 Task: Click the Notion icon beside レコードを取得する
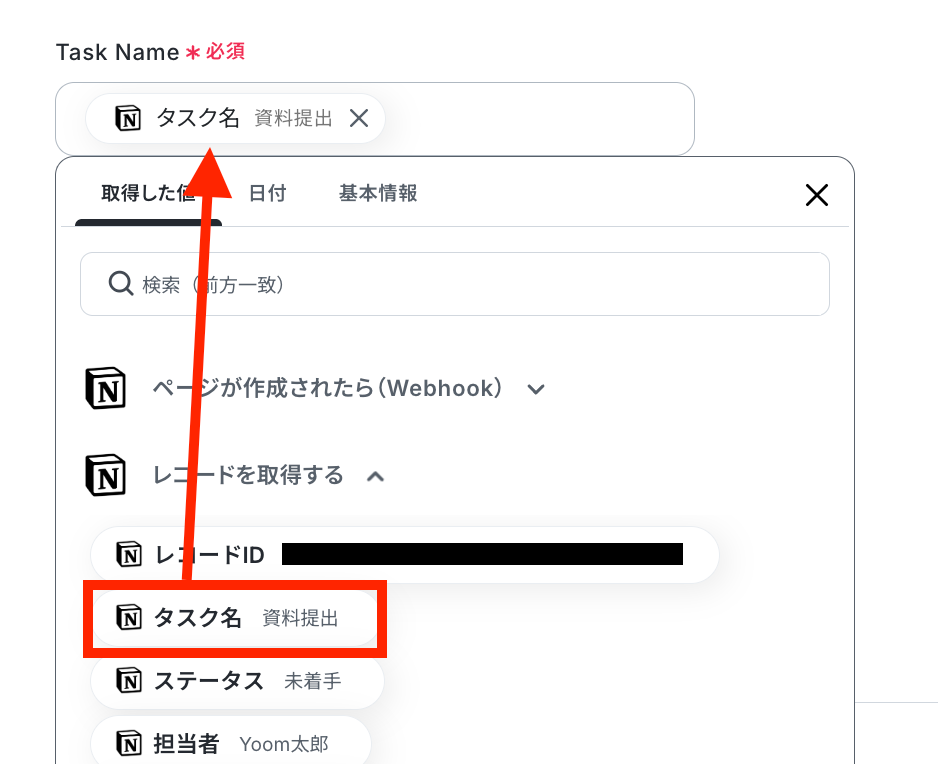click(106, 476)
